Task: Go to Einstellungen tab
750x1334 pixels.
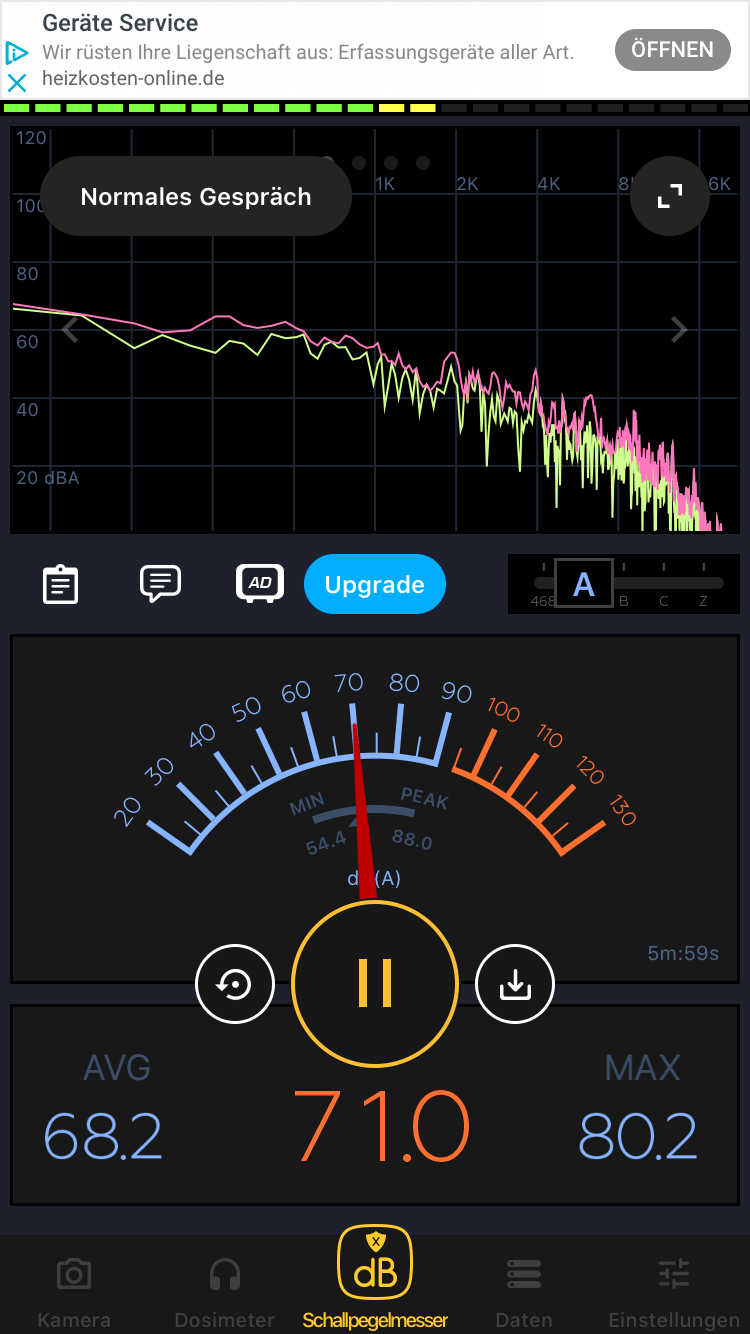Action: [x=674, y=1292]
